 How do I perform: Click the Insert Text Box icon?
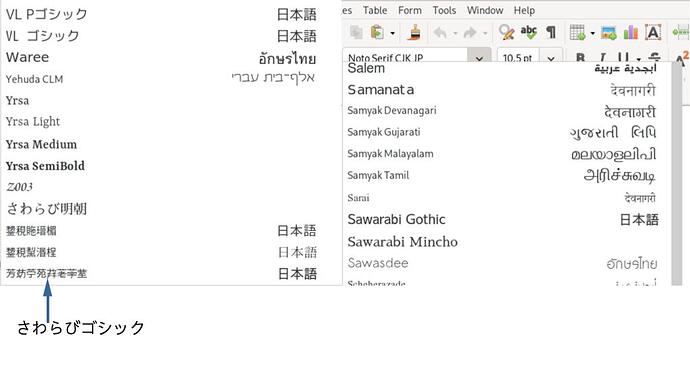click(653, 32)
